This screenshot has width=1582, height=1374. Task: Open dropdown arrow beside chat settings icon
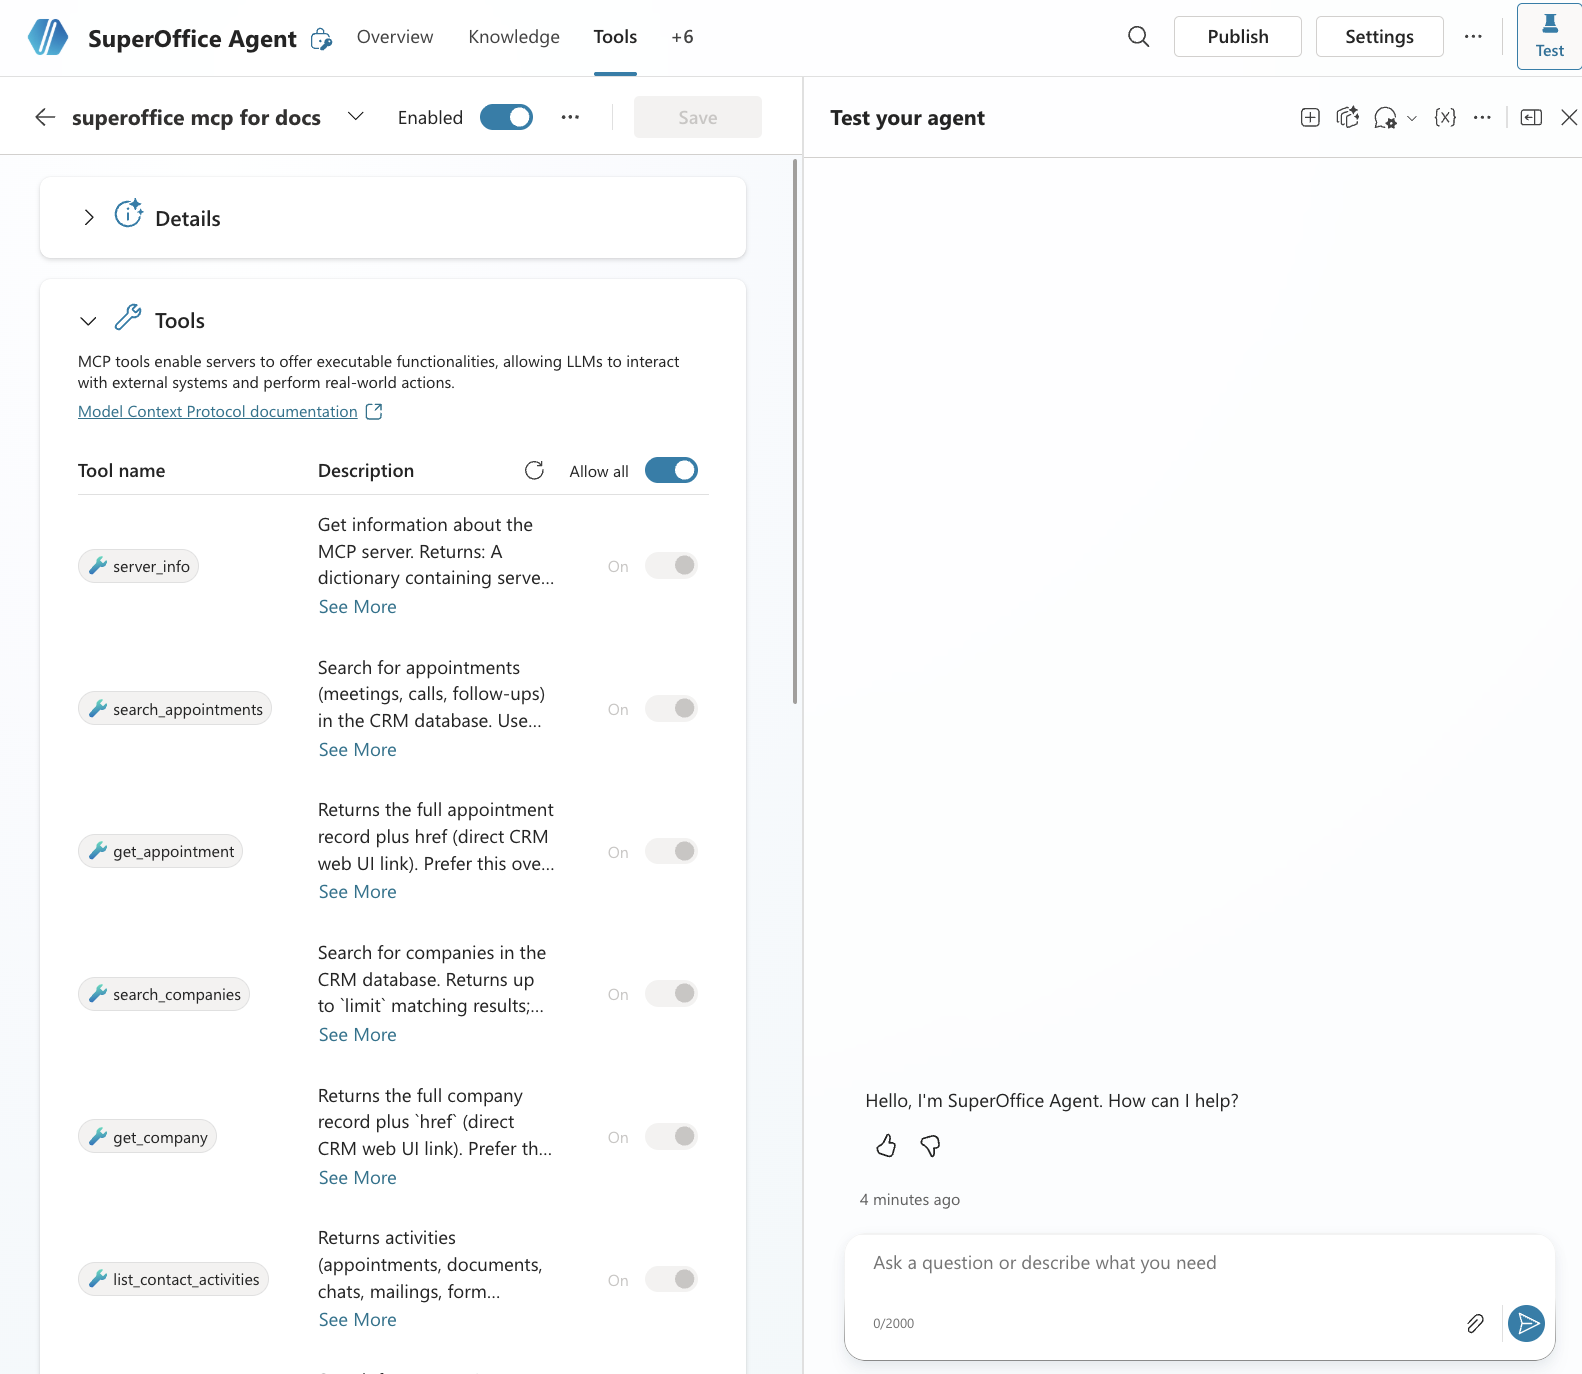pos(1412,118)
